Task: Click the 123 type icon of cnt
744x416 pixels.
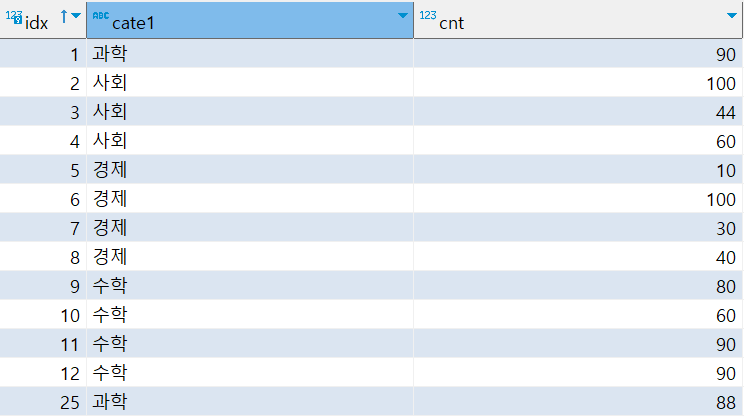Action: [428, 15]
